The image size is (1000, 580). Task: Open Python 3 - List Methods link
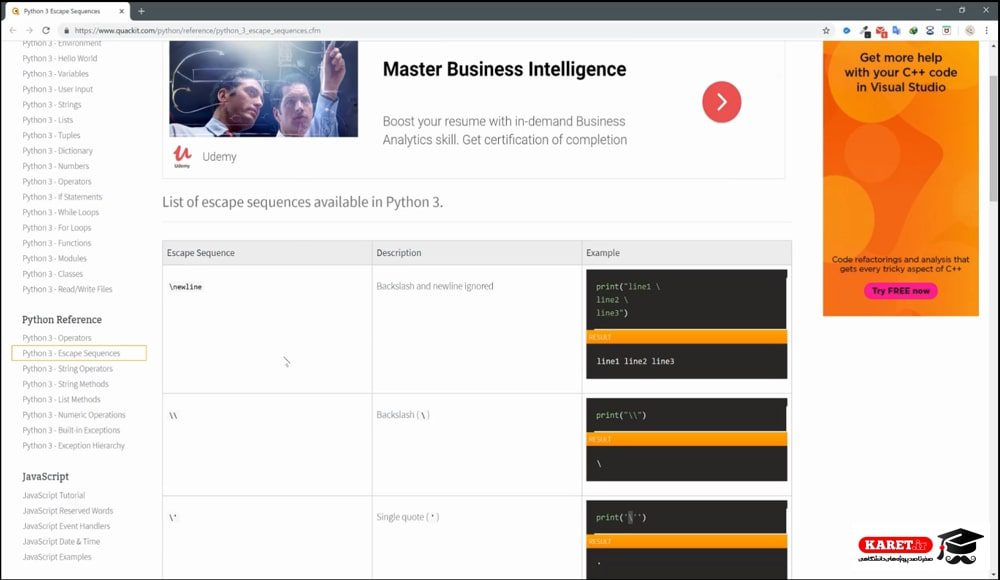pyautogui.click(x=61, y=399)
